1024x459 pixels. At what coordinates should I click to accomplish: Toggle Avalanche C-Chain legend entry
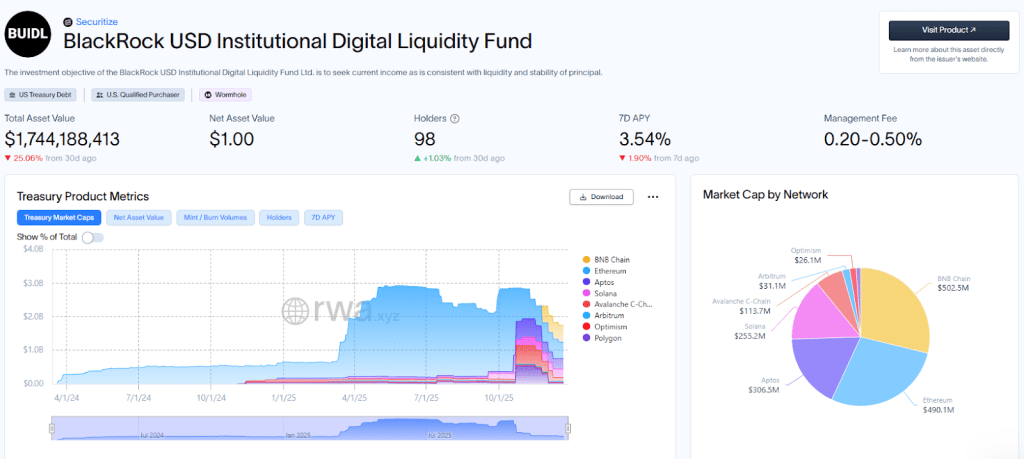point(616,304)
